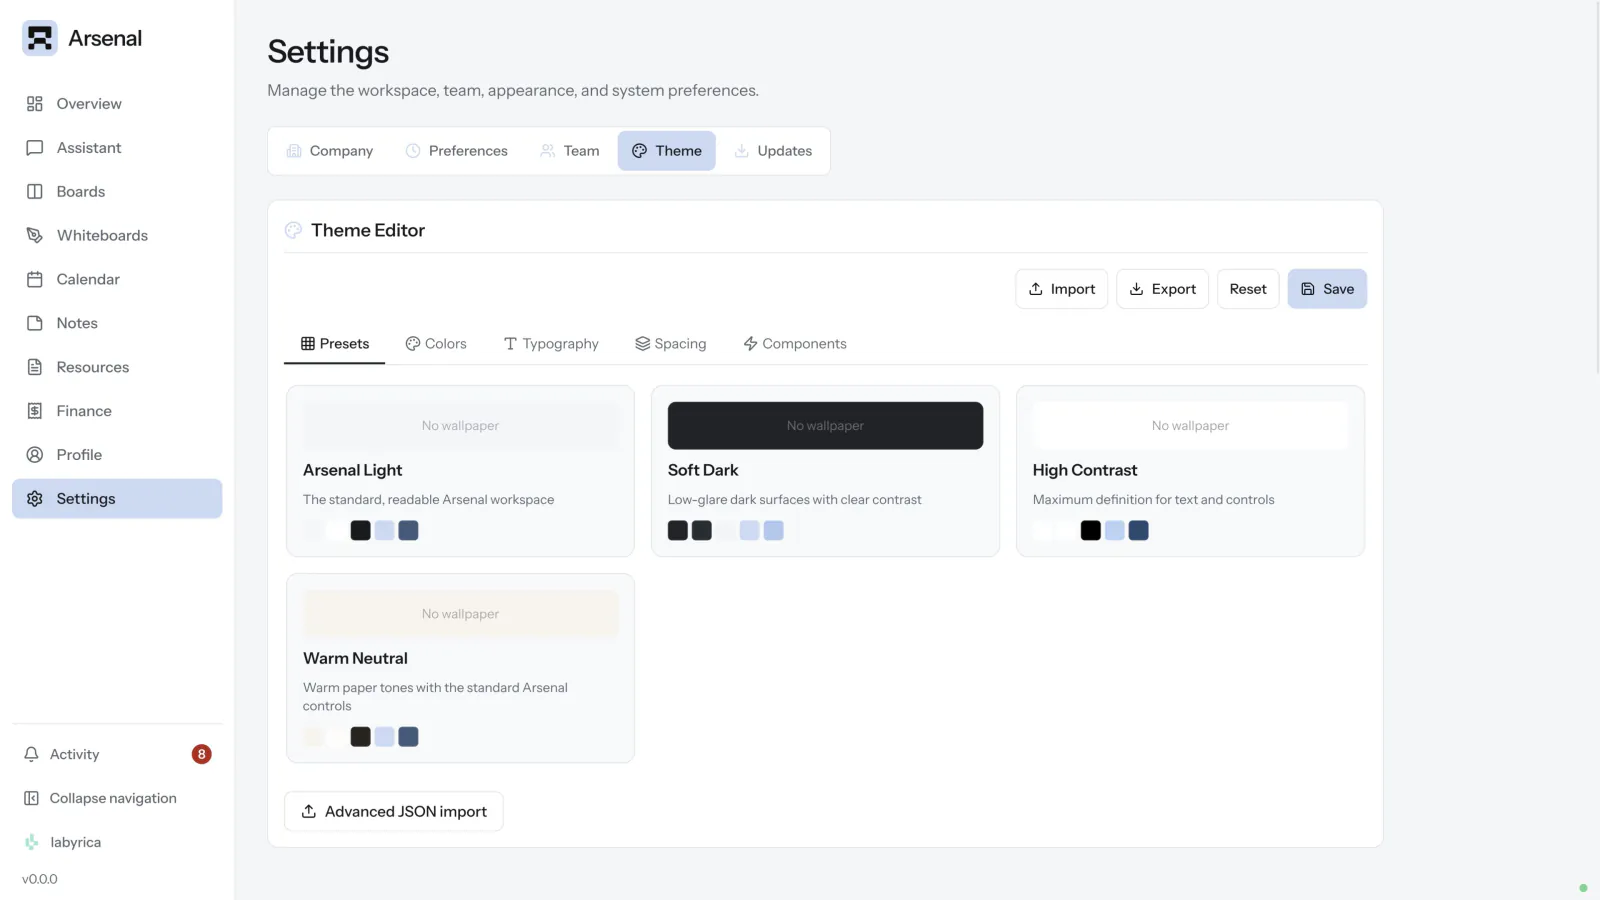The height and width of the screenshot is (900, 1600).
Task: Choose the Soft Dark preset card
Action: [825, 471]
